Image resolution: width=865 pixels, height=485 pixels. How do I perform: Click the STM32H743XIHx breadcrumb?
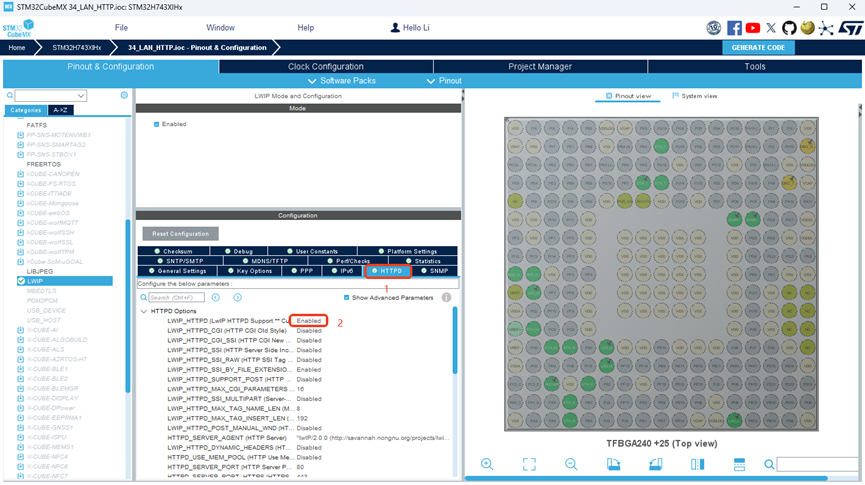77,47
